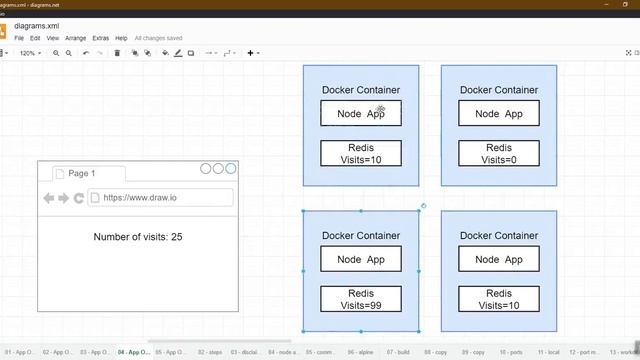The height and width of the screenshot is (360, 640).
Task: Open the Arrange menu
Action: pos(76,38)
